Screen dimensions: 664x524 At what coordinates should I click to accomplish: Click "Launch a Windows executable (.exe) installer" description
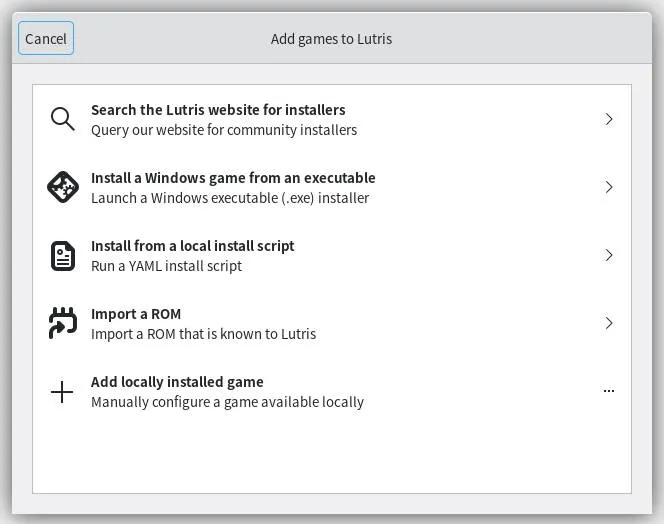click(x=230, y=198)
